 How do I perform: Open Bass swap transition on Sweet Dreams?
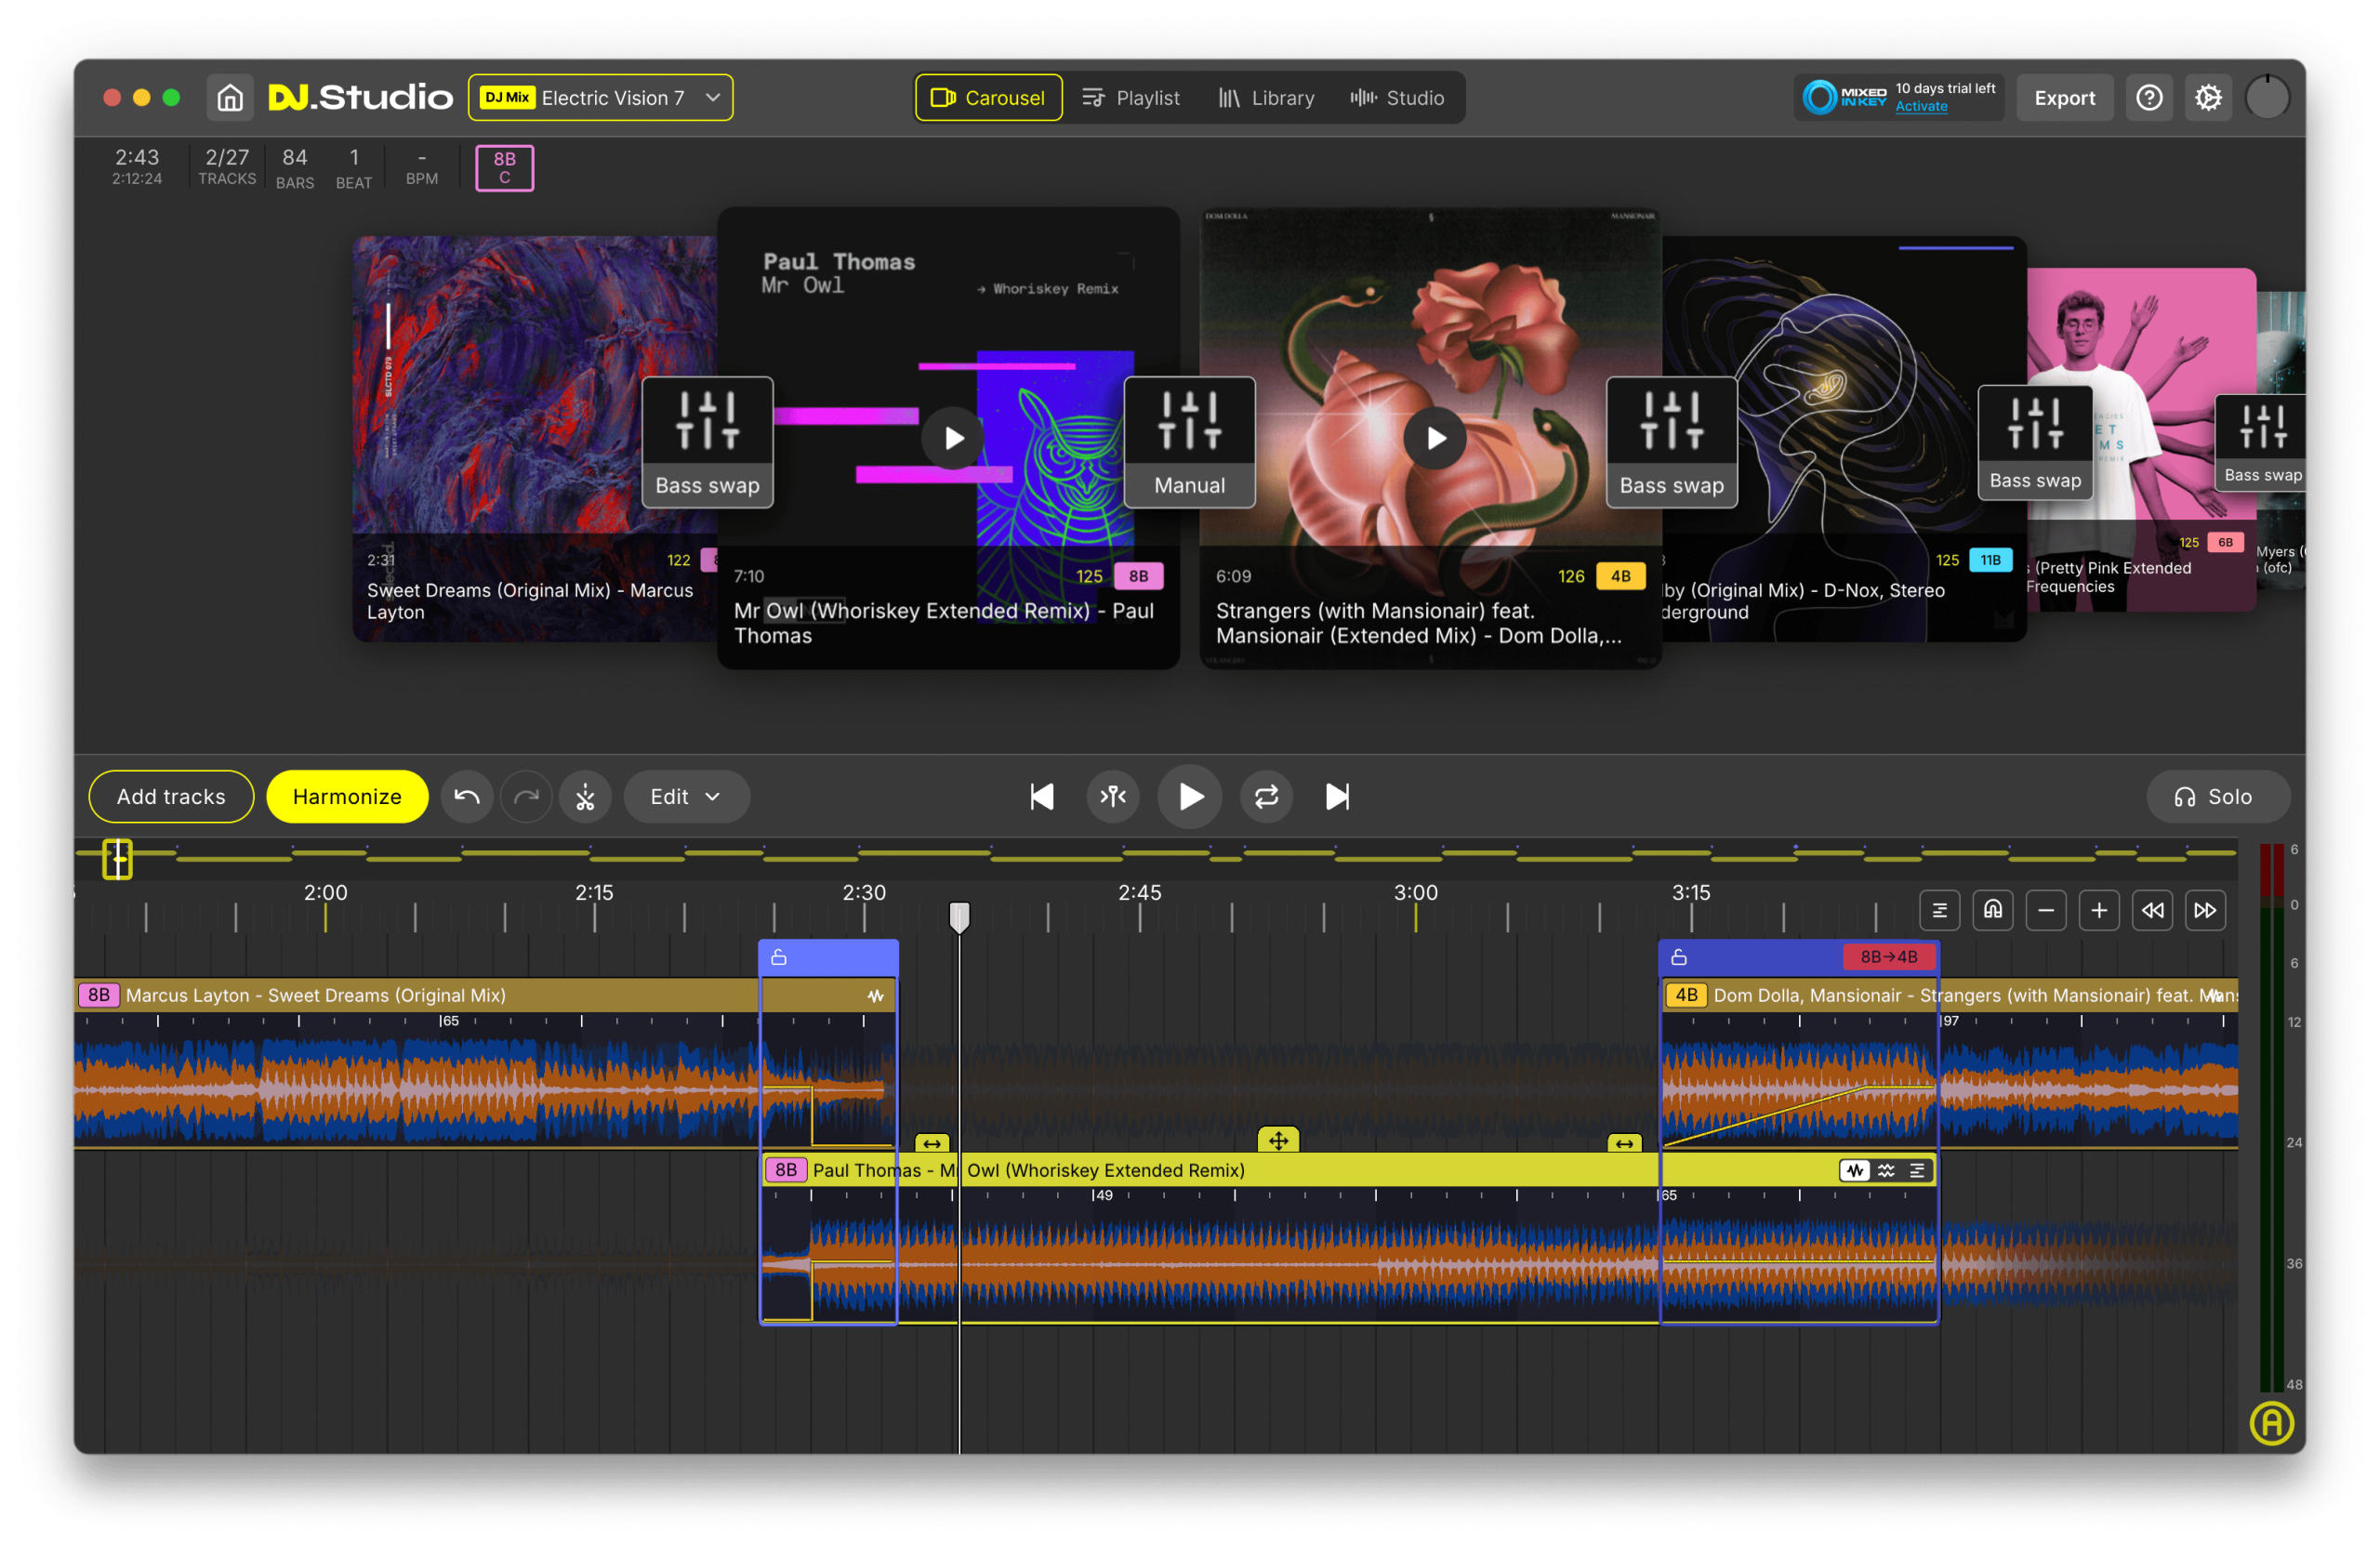click(707, 442)
